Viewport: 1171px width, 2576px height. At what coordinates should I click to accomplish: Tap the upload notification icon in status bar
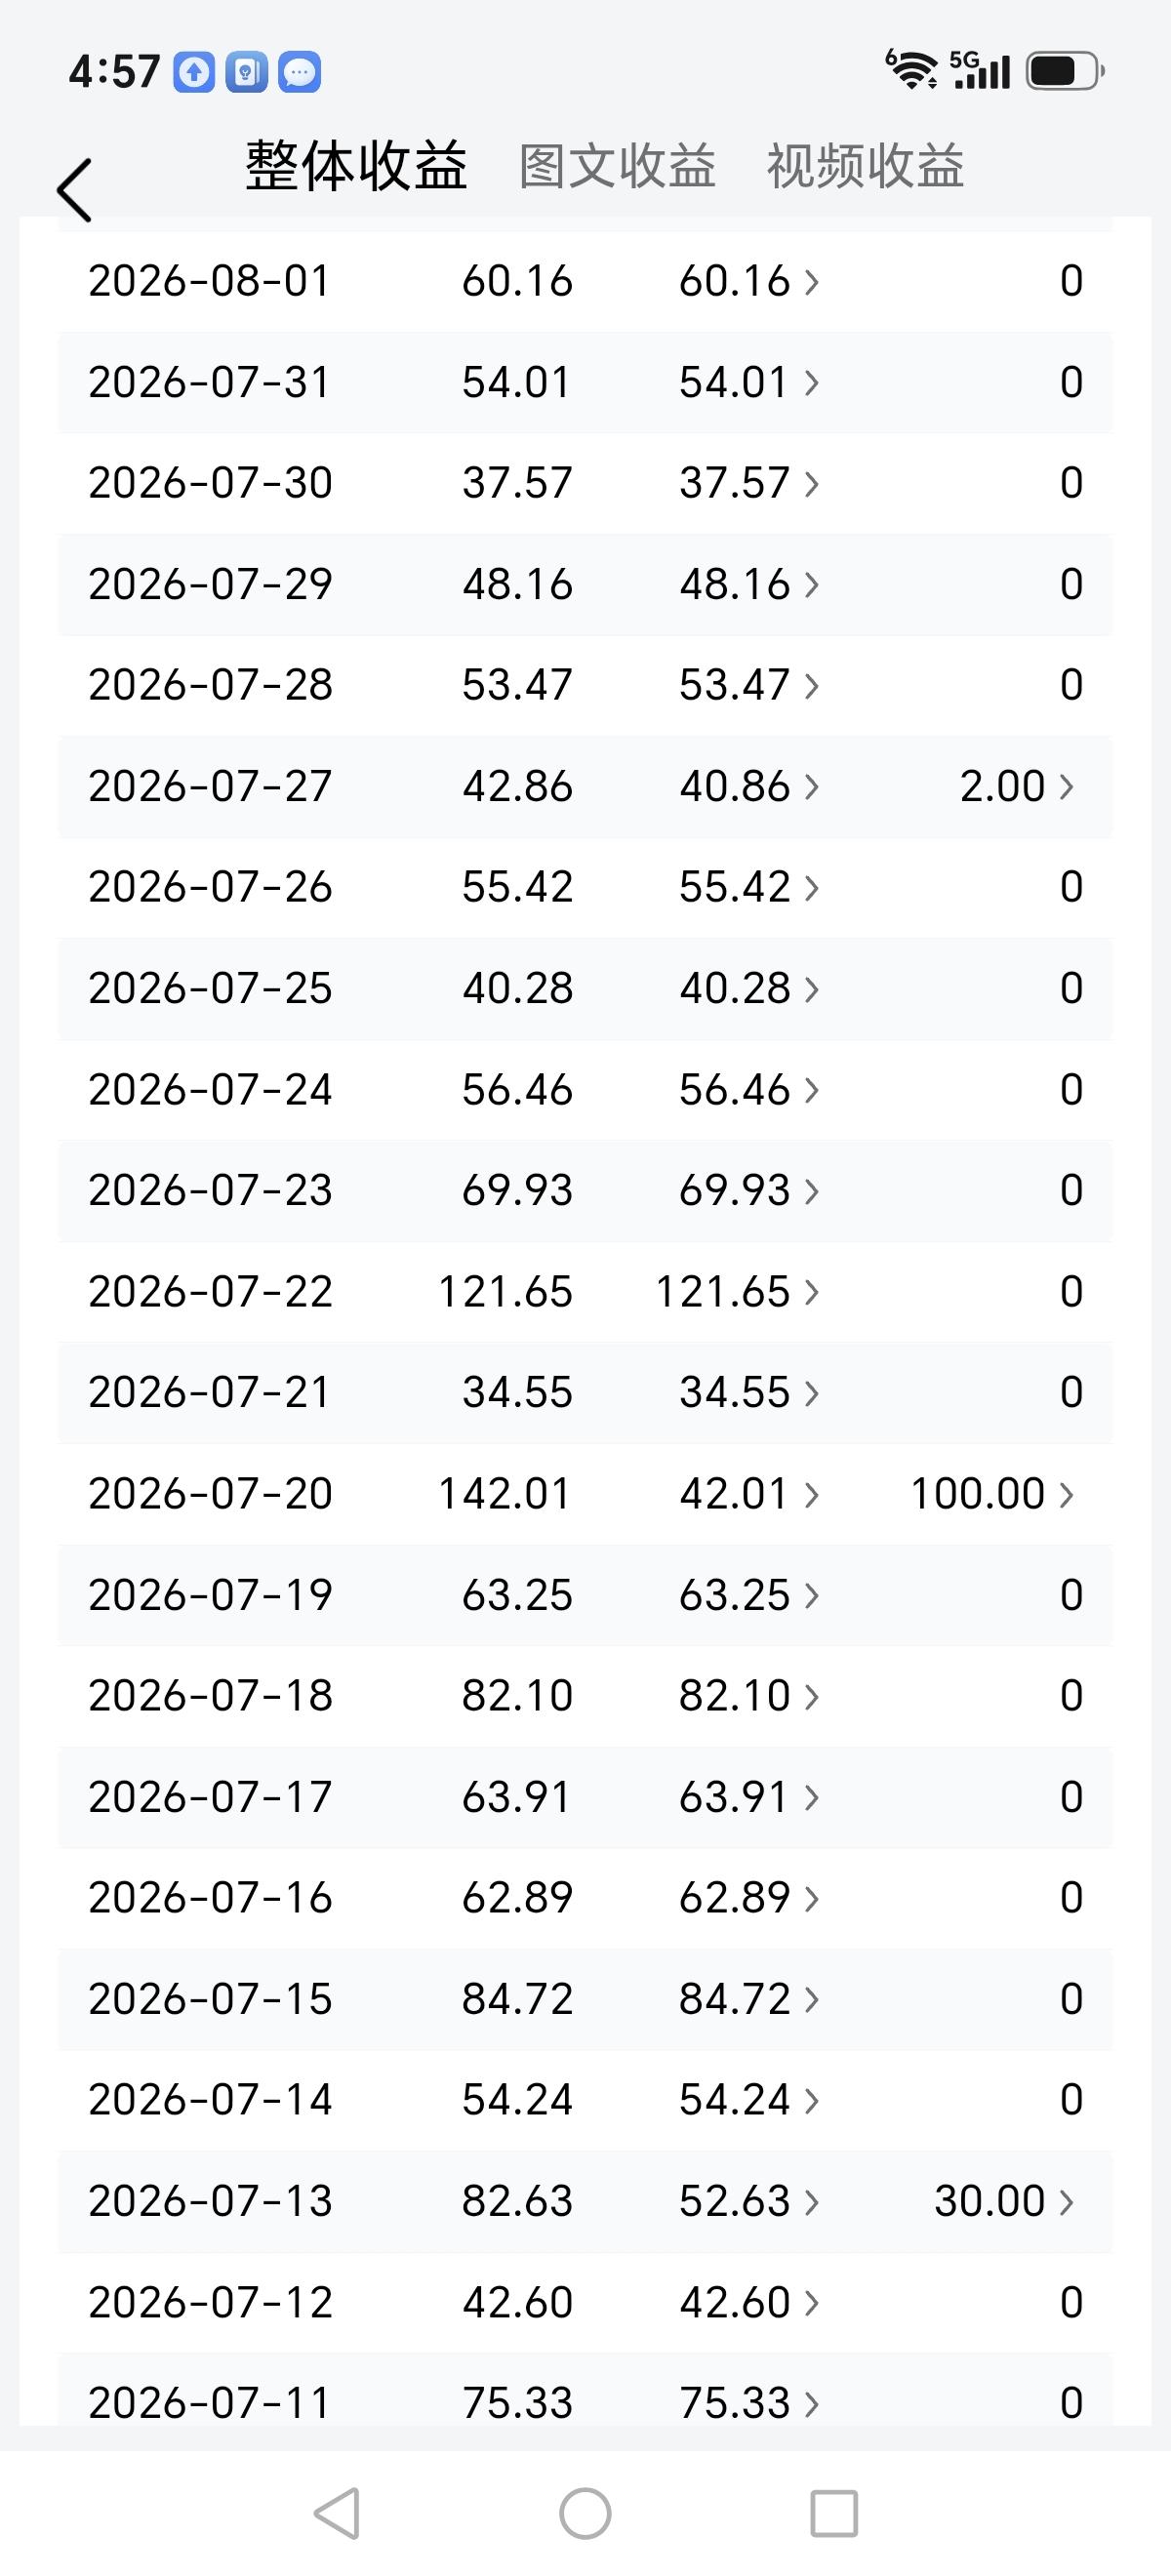click(194, 72)
